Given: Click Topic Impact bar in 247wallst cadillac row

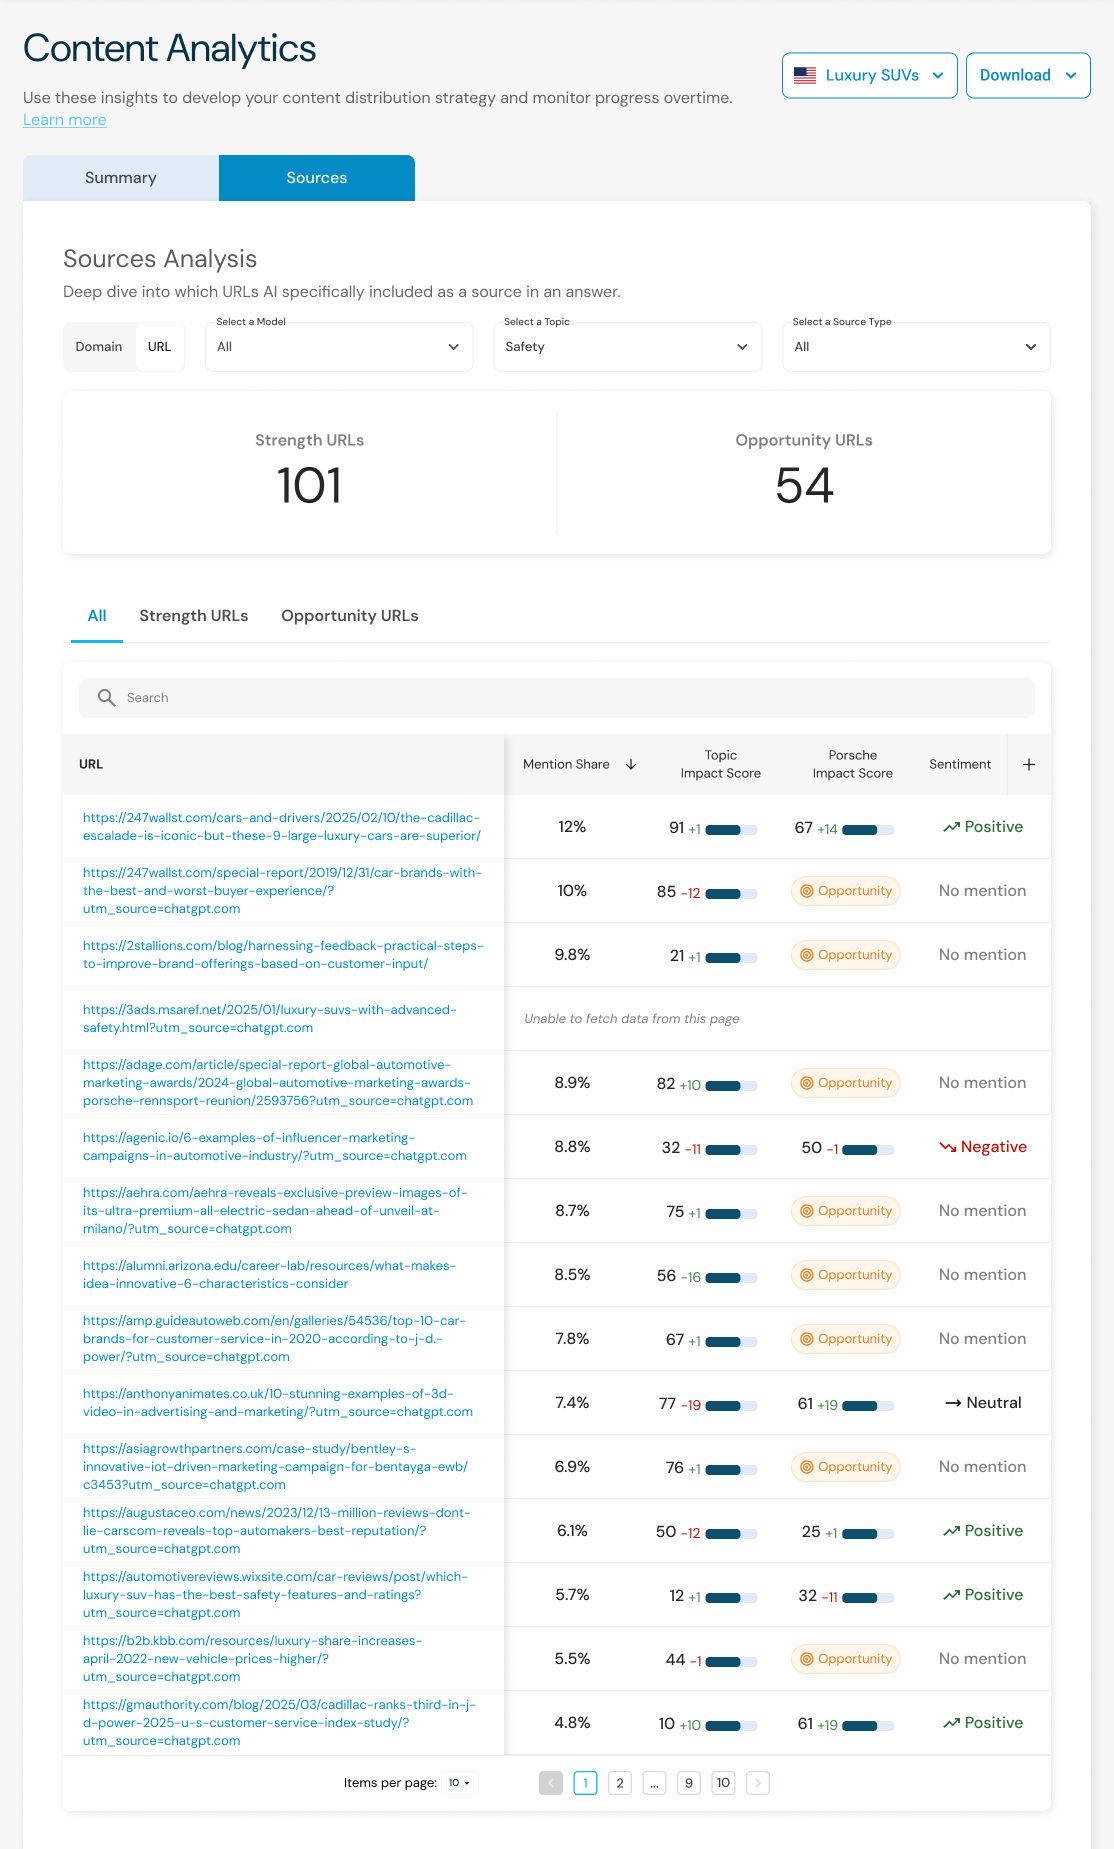Looking at the screenshot, I should click(731, 830).
